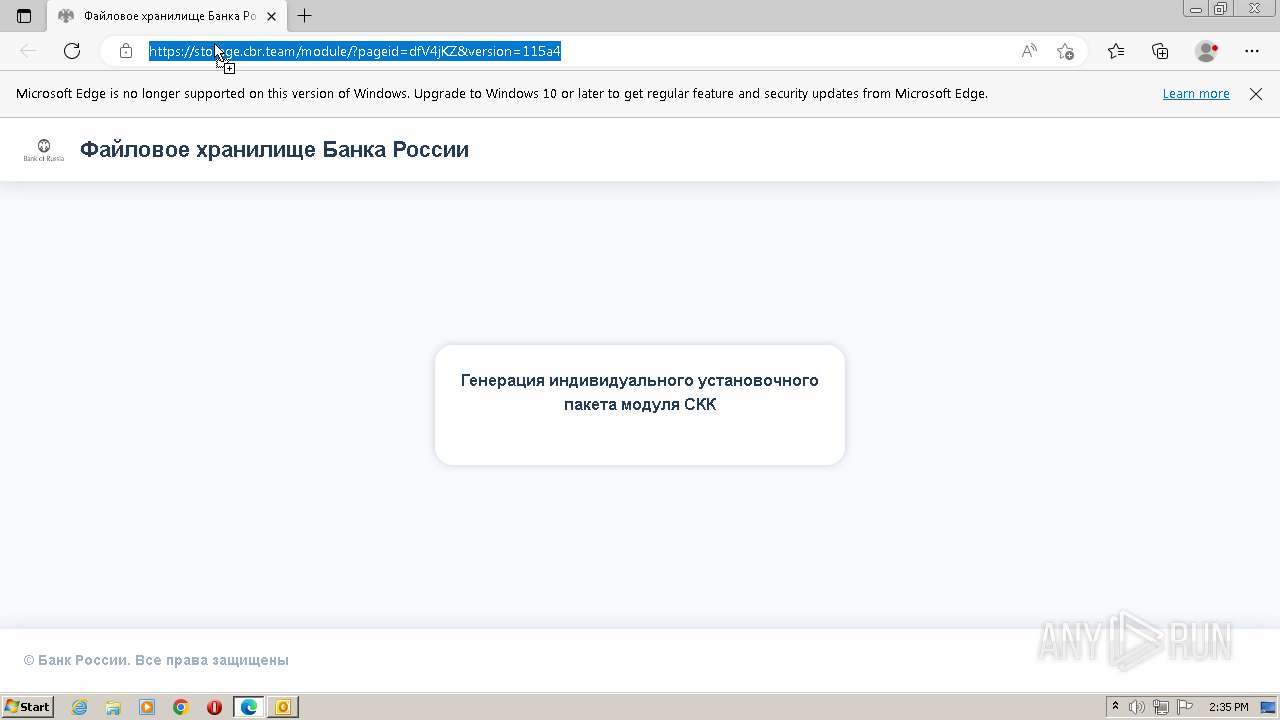This screenshot has height=720, width=1280.
Task: Follow the Learn more link
Action: (x=1196, y=93)
